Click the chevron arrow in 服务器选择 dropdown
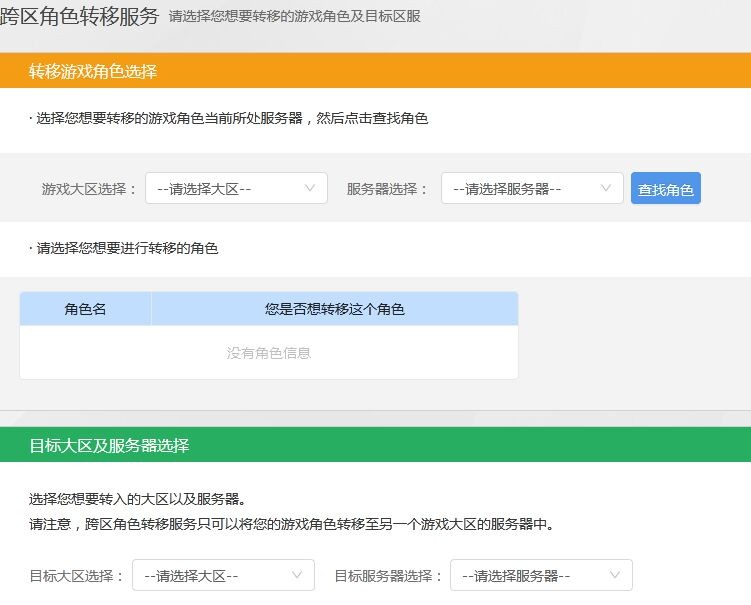The height and width of the screenshot is (605, 751). pos(605,188)
